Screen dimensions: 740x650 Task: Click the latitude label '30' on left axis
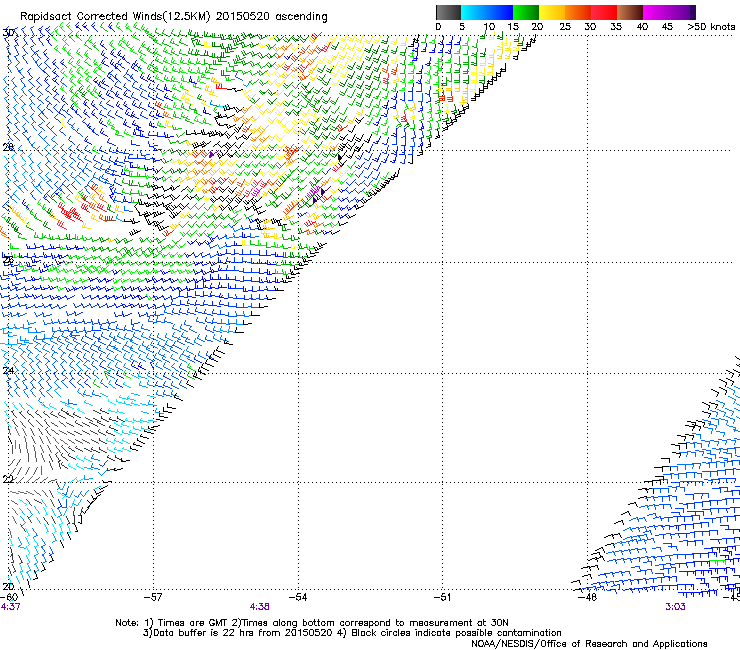[8, 33]
